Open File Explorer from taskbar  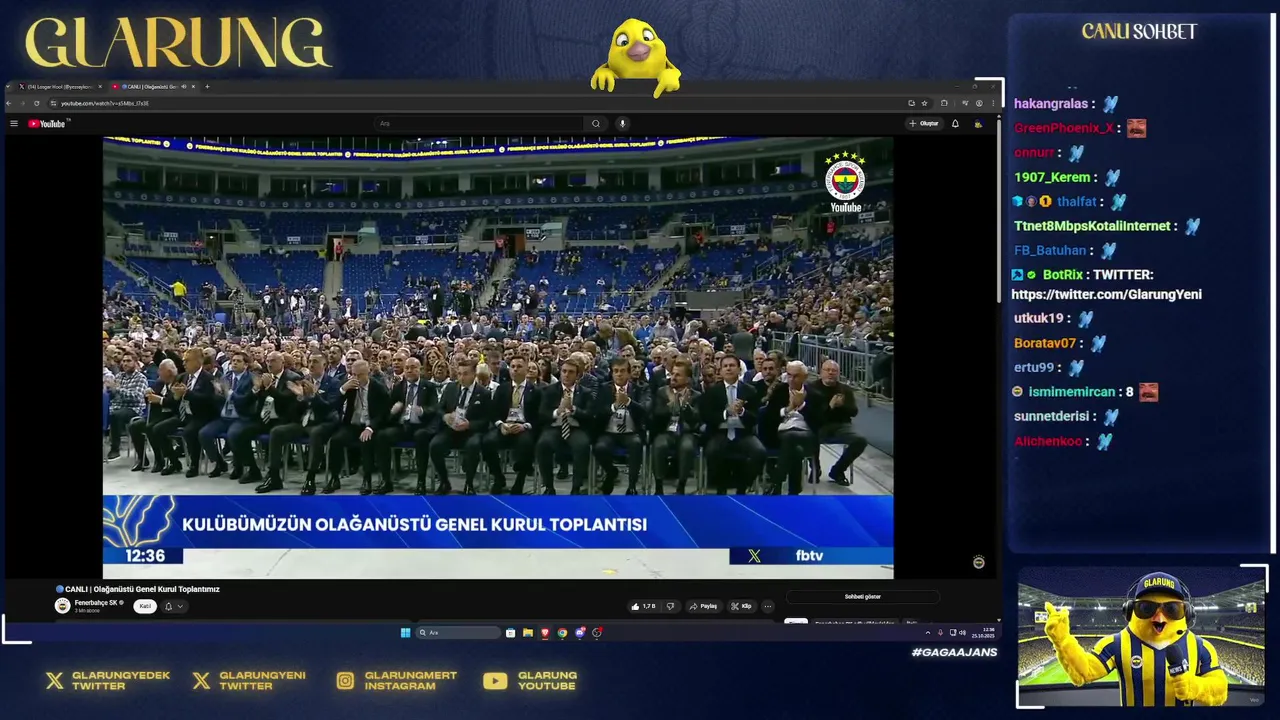[528, 632]
